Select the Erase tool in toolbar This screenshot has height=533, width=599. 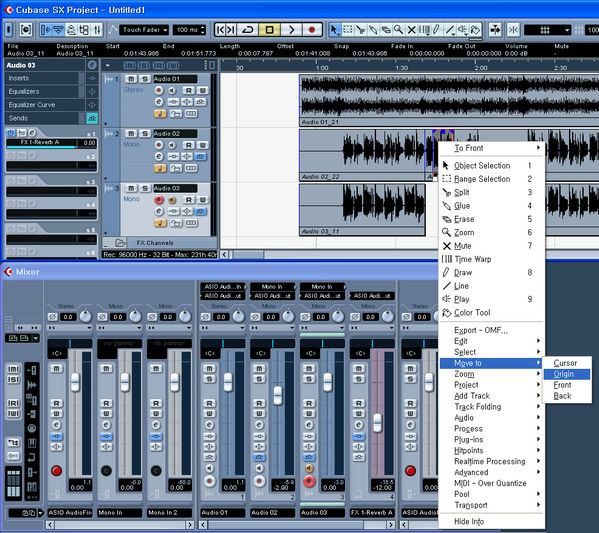[386, 30]
